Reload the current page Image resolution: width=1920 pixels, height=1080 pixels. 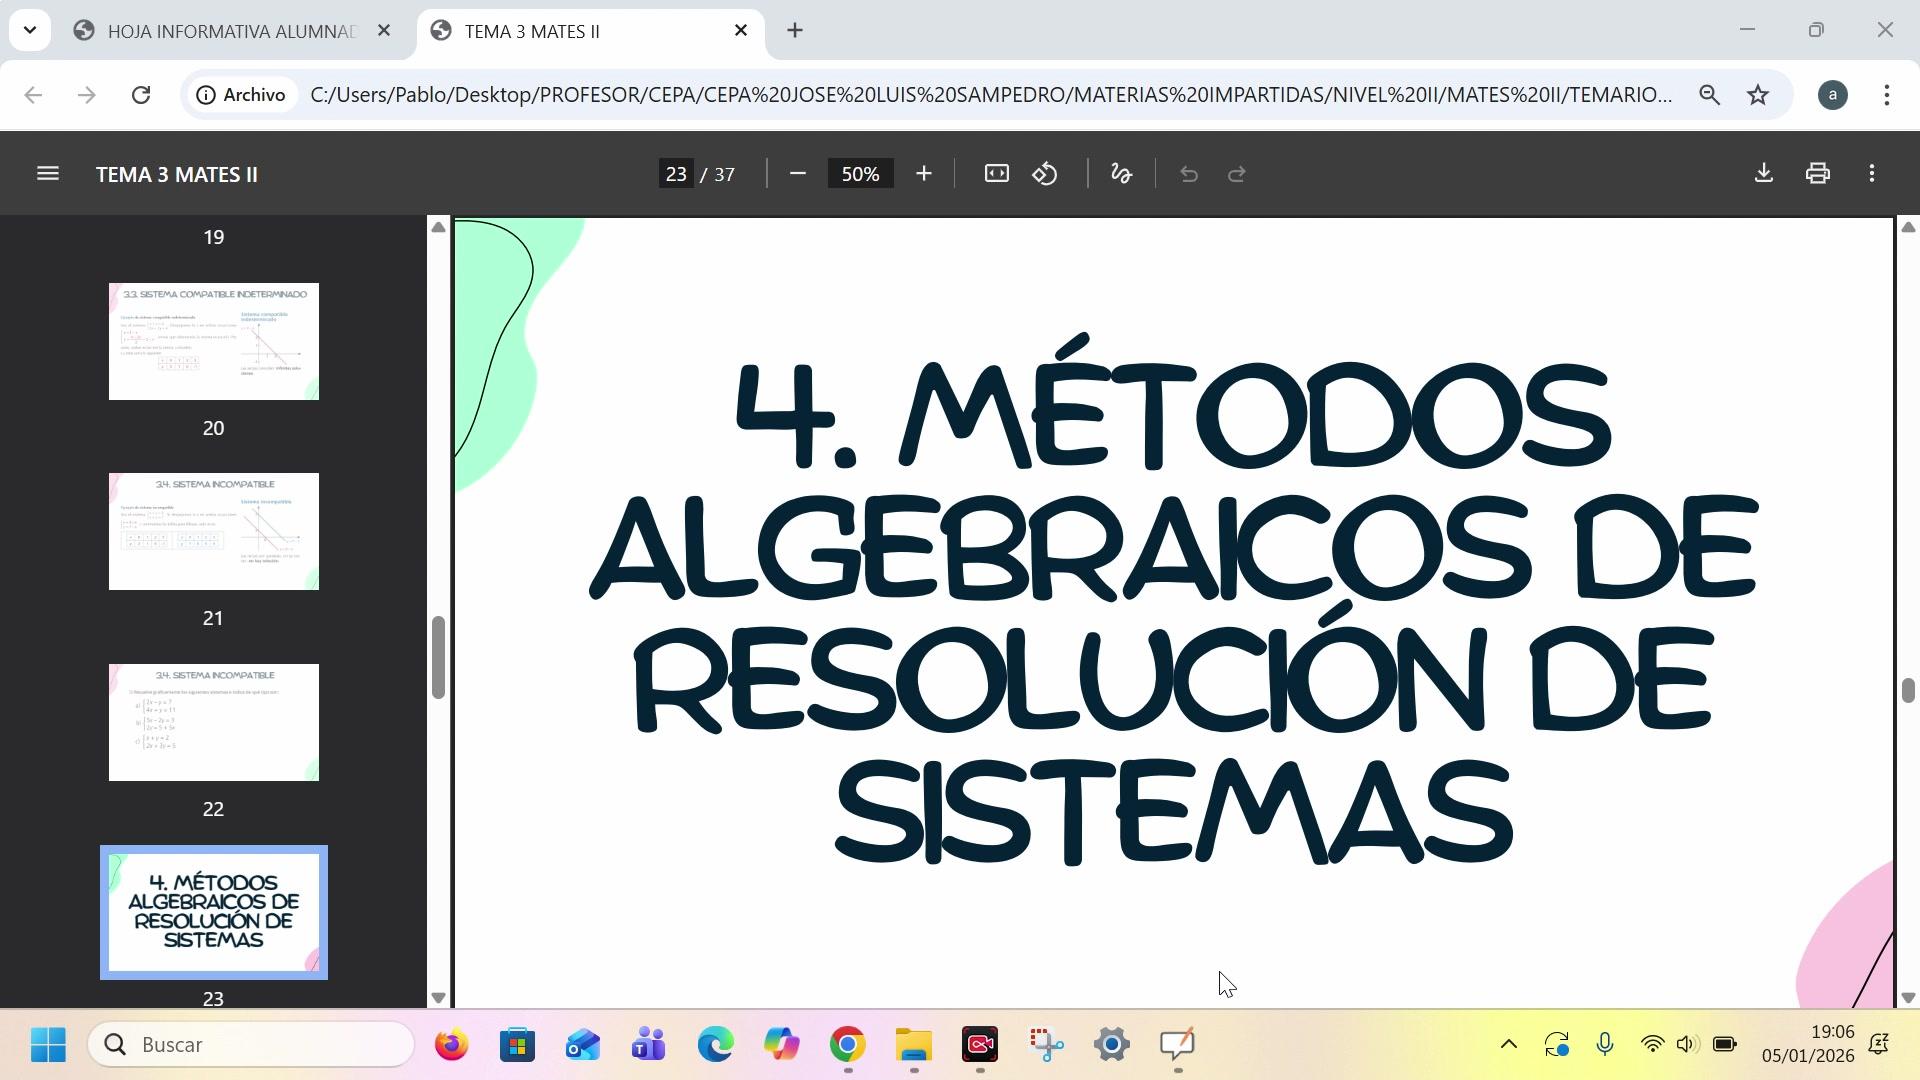point(141,95)
